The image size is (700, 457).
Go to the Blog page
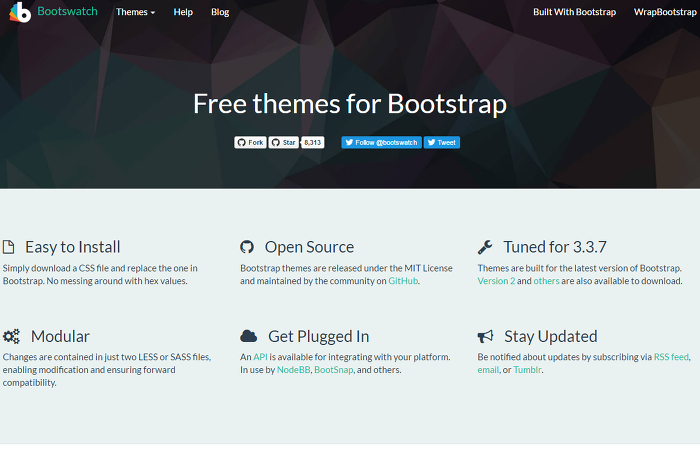click(x=220, y=12)
